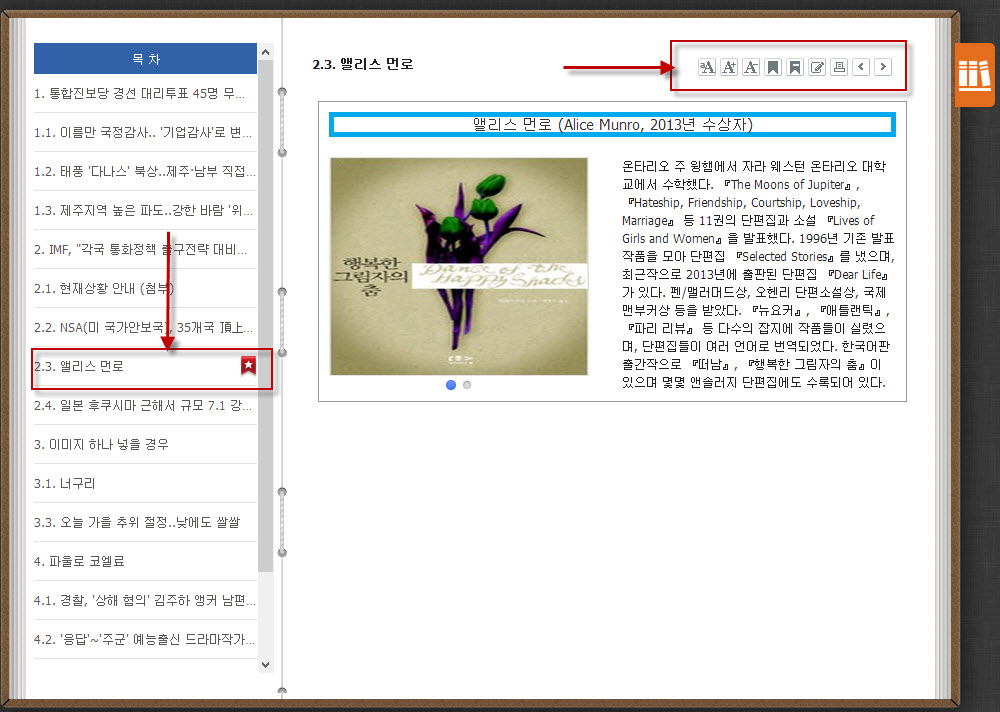The height and width of the screenshot is (712, 1000).
Task: Open section 1.3. 제주지역 높은 파도
Action: (x=145, y=211)
